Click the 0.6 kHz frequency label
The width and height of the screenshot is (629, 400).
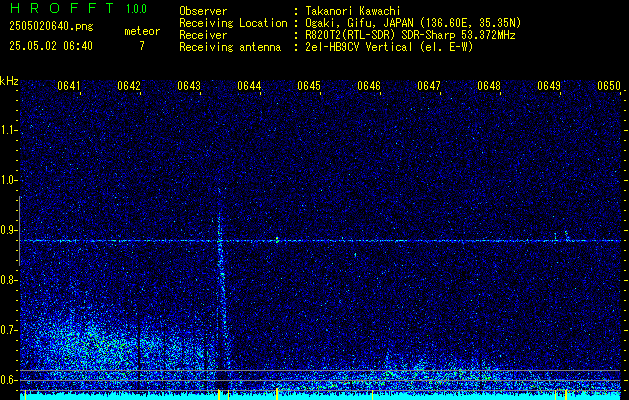pos(8,380)
